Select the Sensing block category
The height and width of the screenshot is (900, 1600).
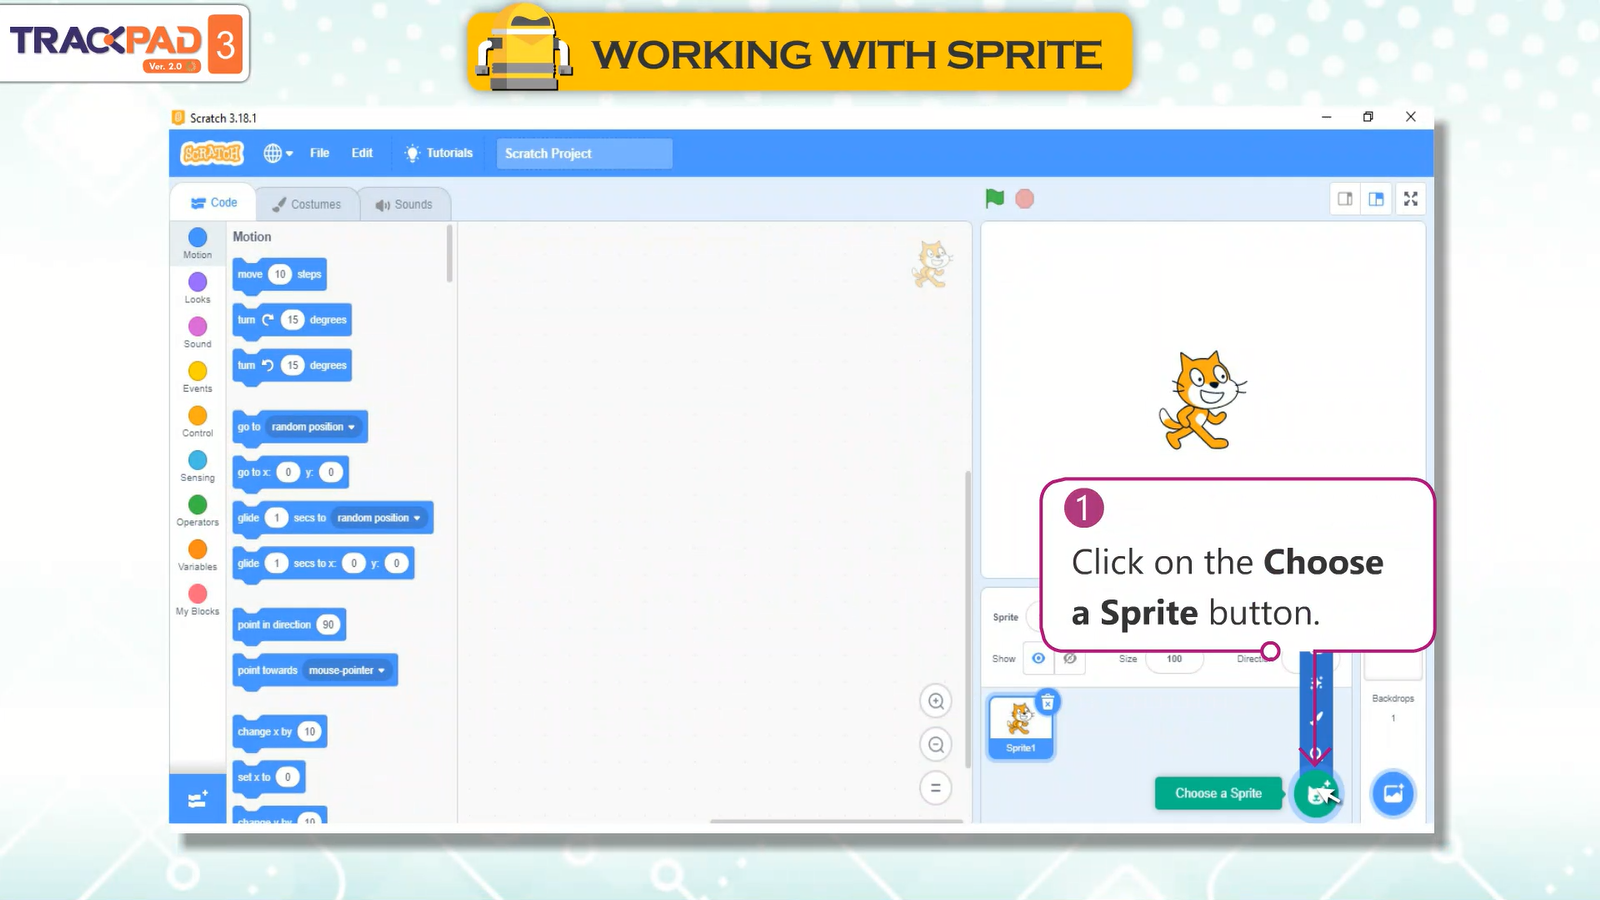tap(198, 466)
